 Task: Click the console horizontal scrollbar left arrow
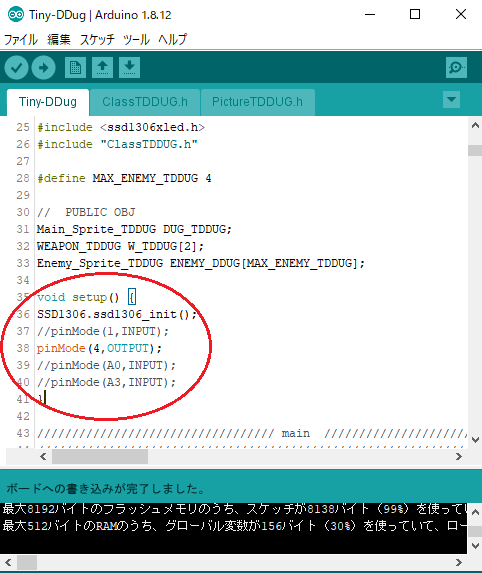8,562
